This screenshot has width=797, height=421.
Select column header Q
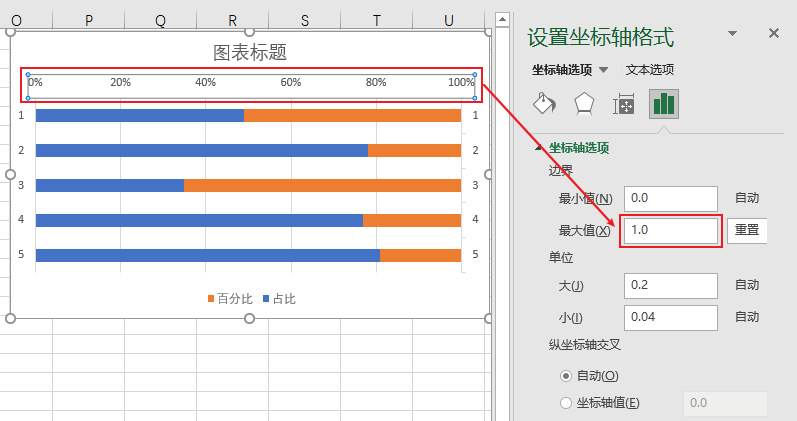[160, 20]
